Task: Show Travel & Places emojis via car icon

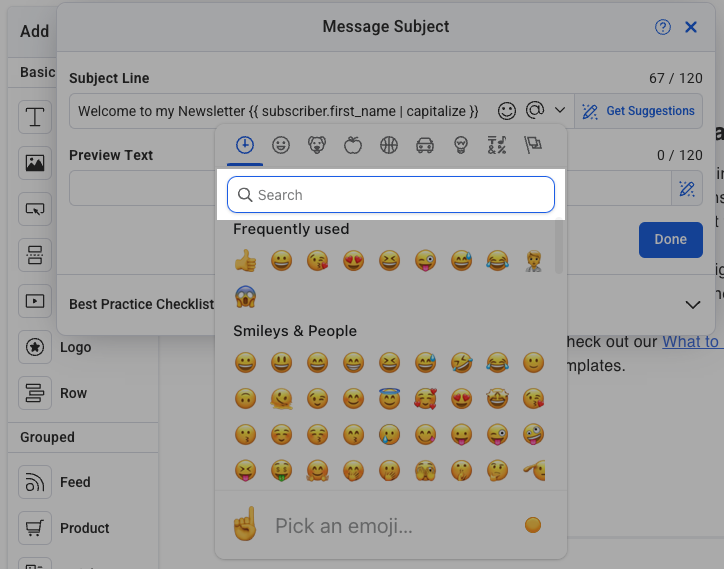Action: (425, 146)
